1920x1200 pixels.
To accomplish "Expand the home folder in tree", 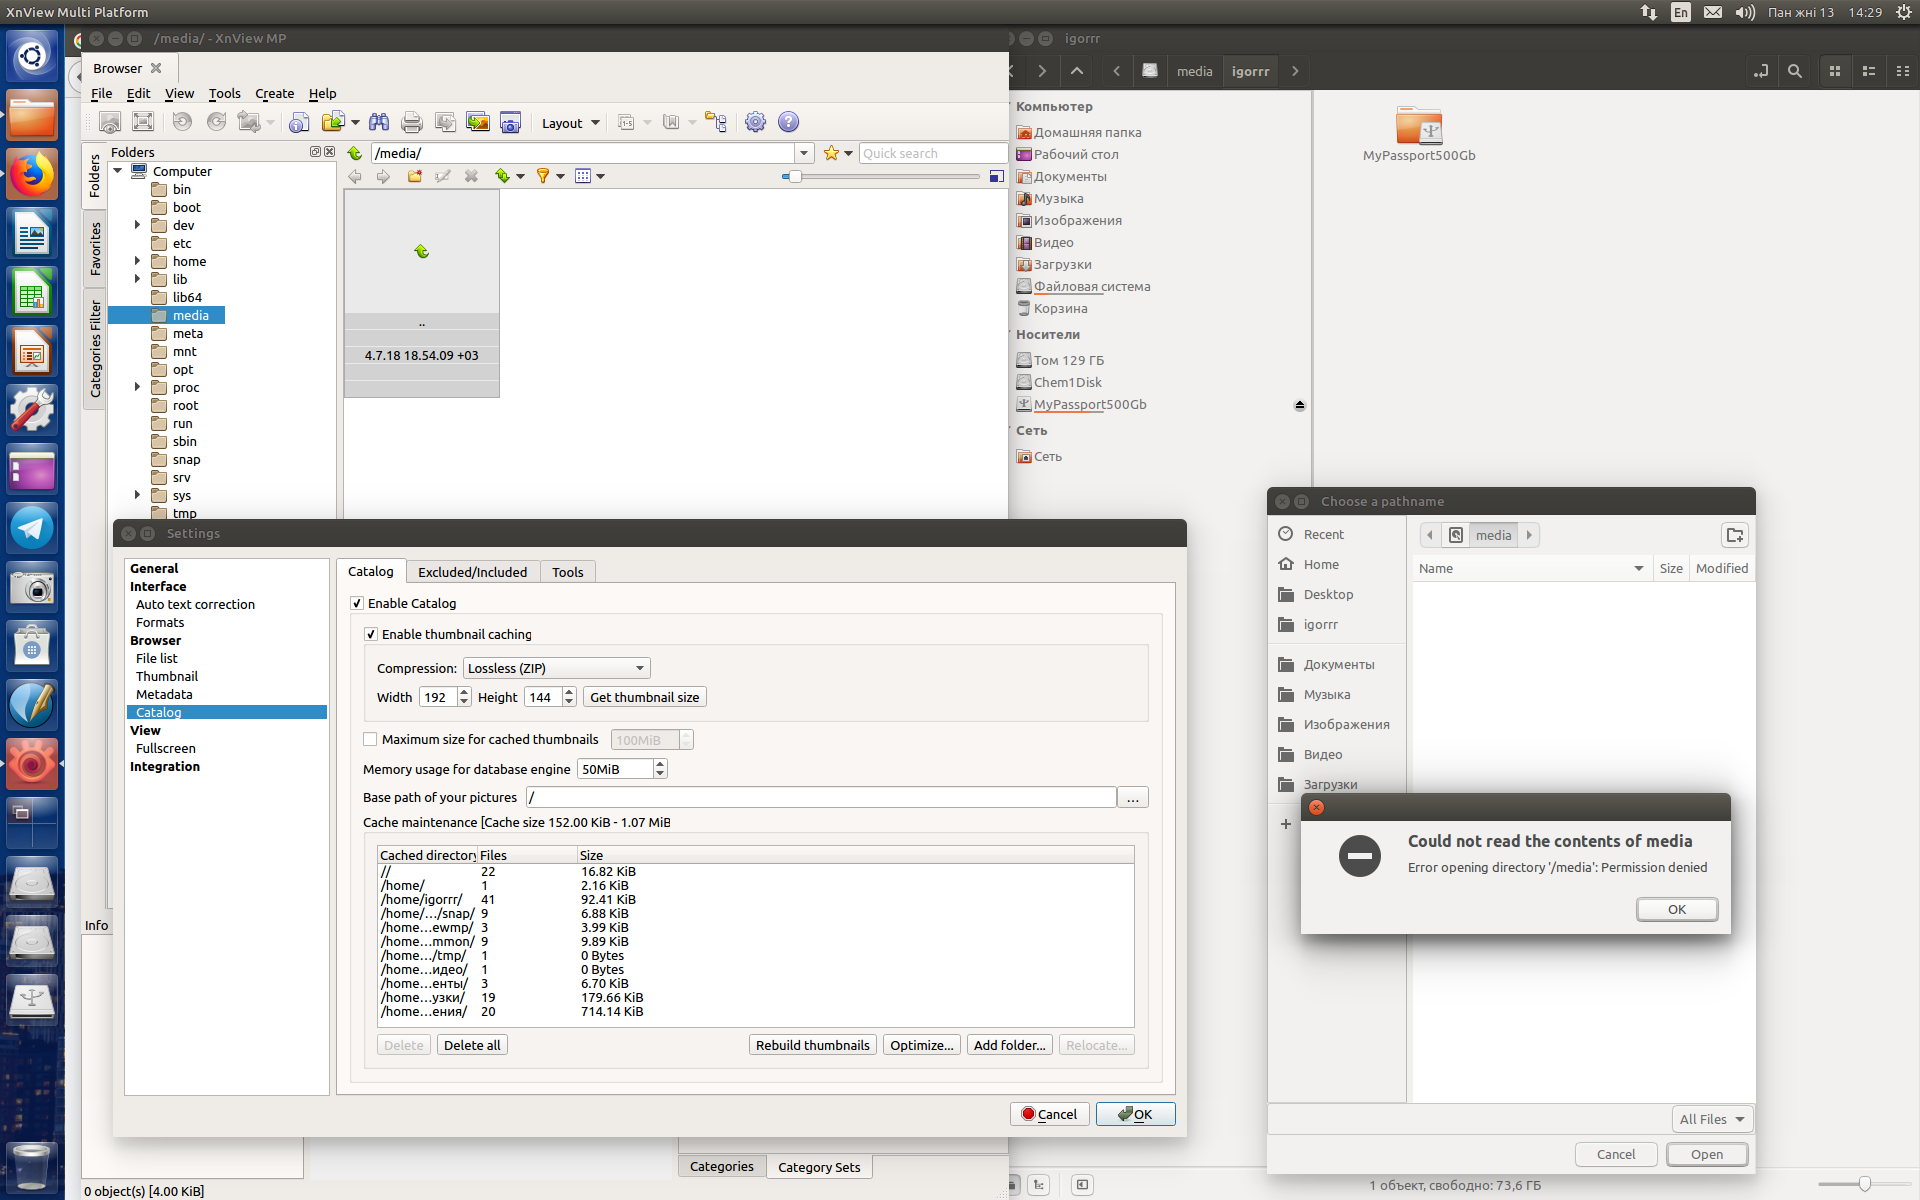I will pyautogui.click(x=138, y=261).
